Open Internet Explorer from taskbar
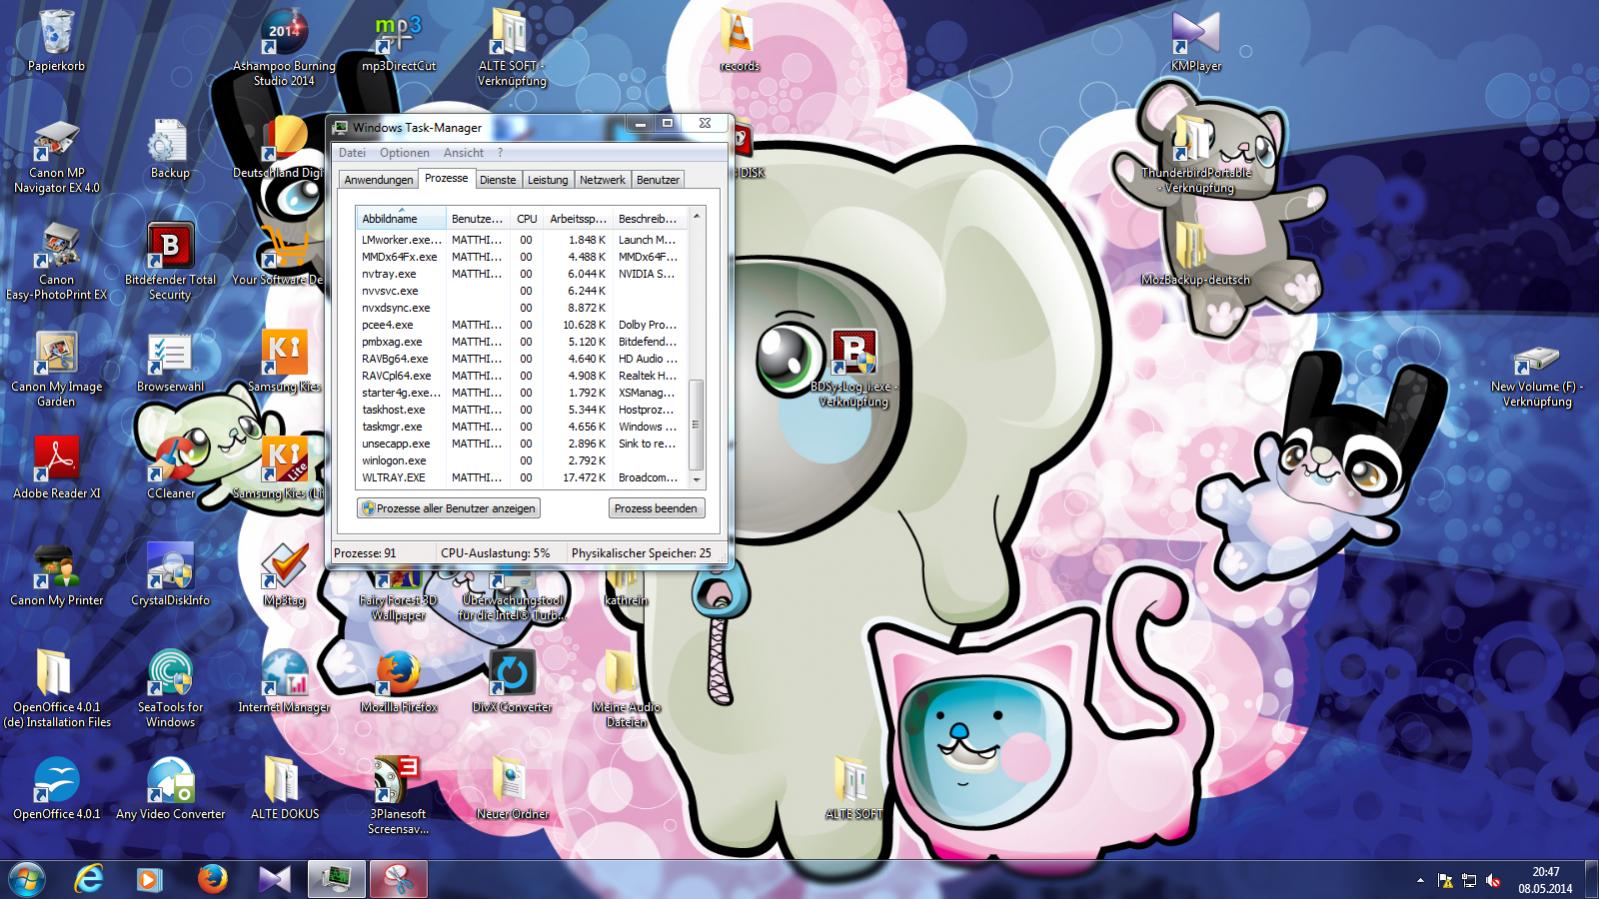The image size is (1599, 899). tap(89, 879)
